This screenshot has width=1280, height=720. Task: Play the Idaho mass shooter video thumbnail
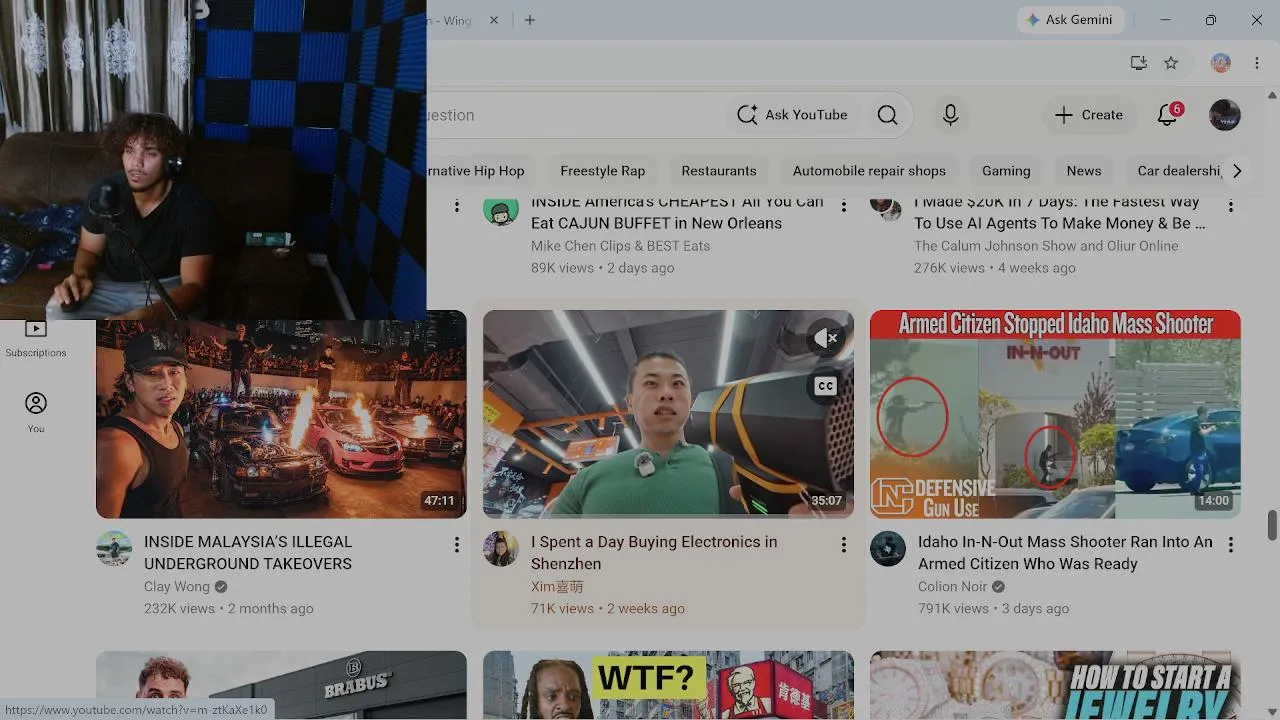point(1055,414)
